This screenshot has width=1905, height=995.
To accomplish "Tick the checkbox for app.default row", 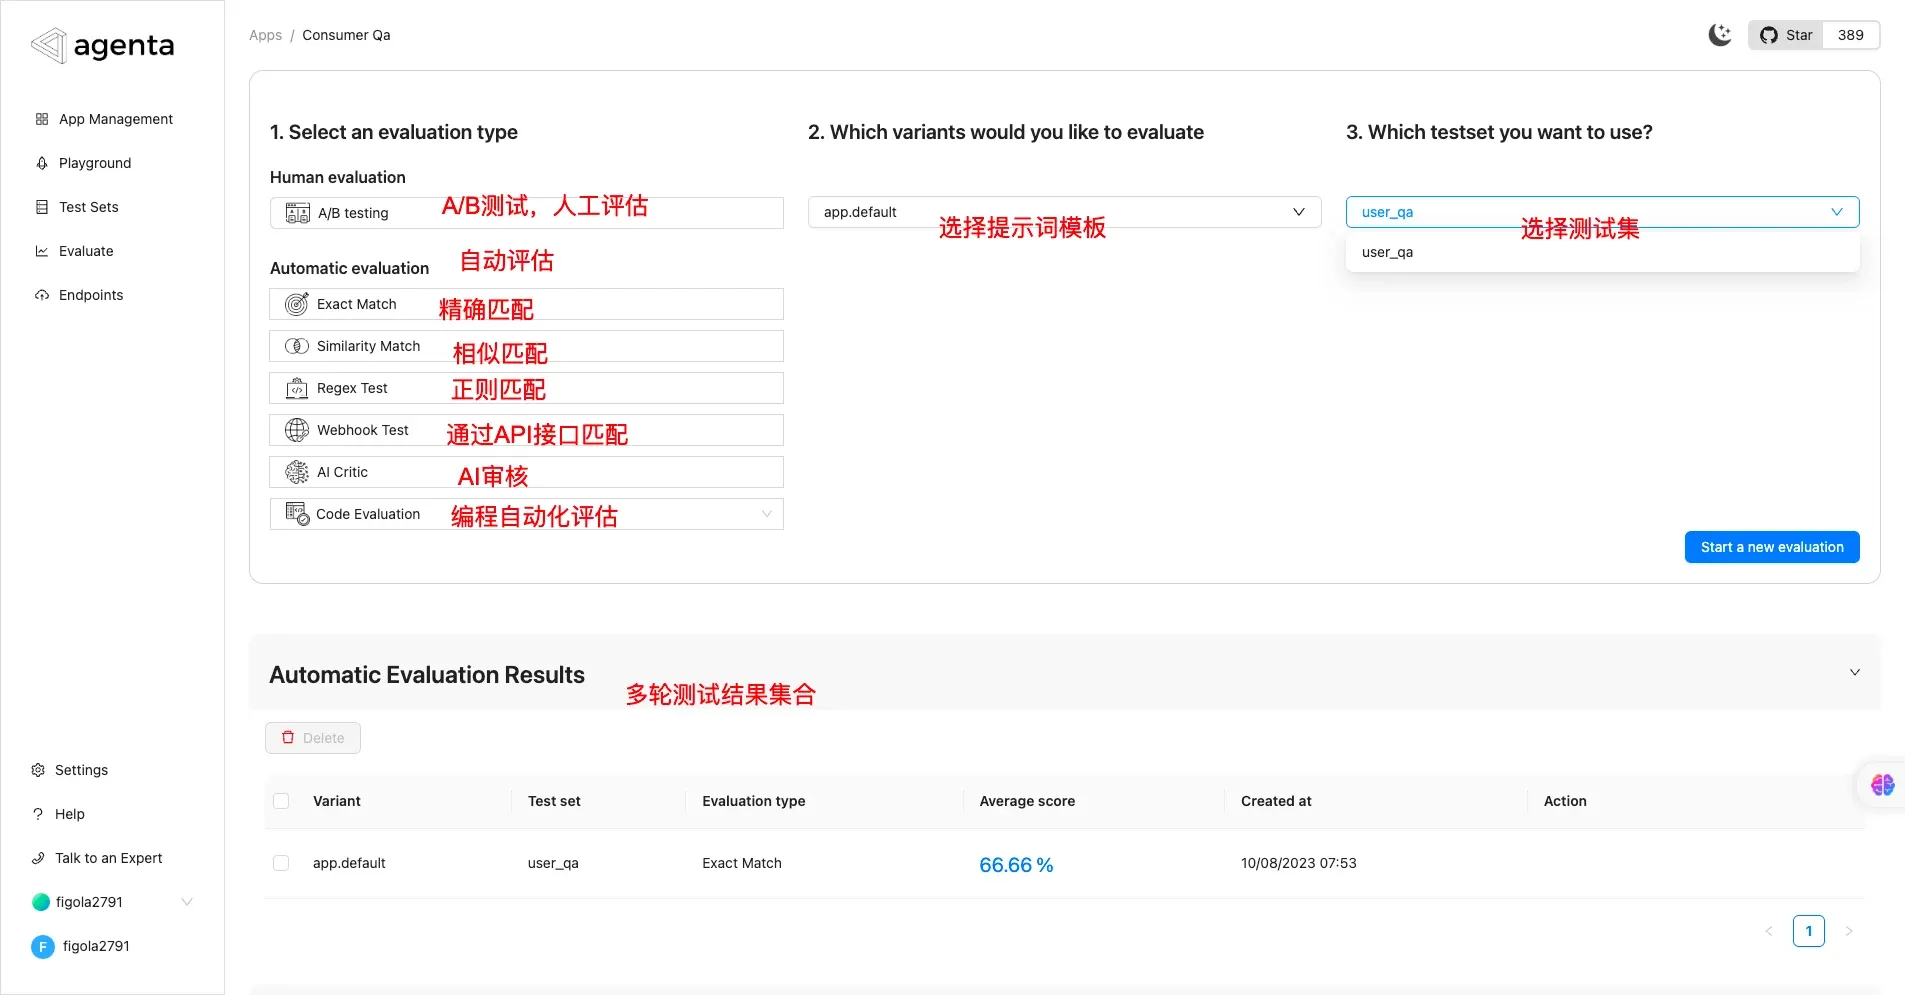I will (281, 863).
